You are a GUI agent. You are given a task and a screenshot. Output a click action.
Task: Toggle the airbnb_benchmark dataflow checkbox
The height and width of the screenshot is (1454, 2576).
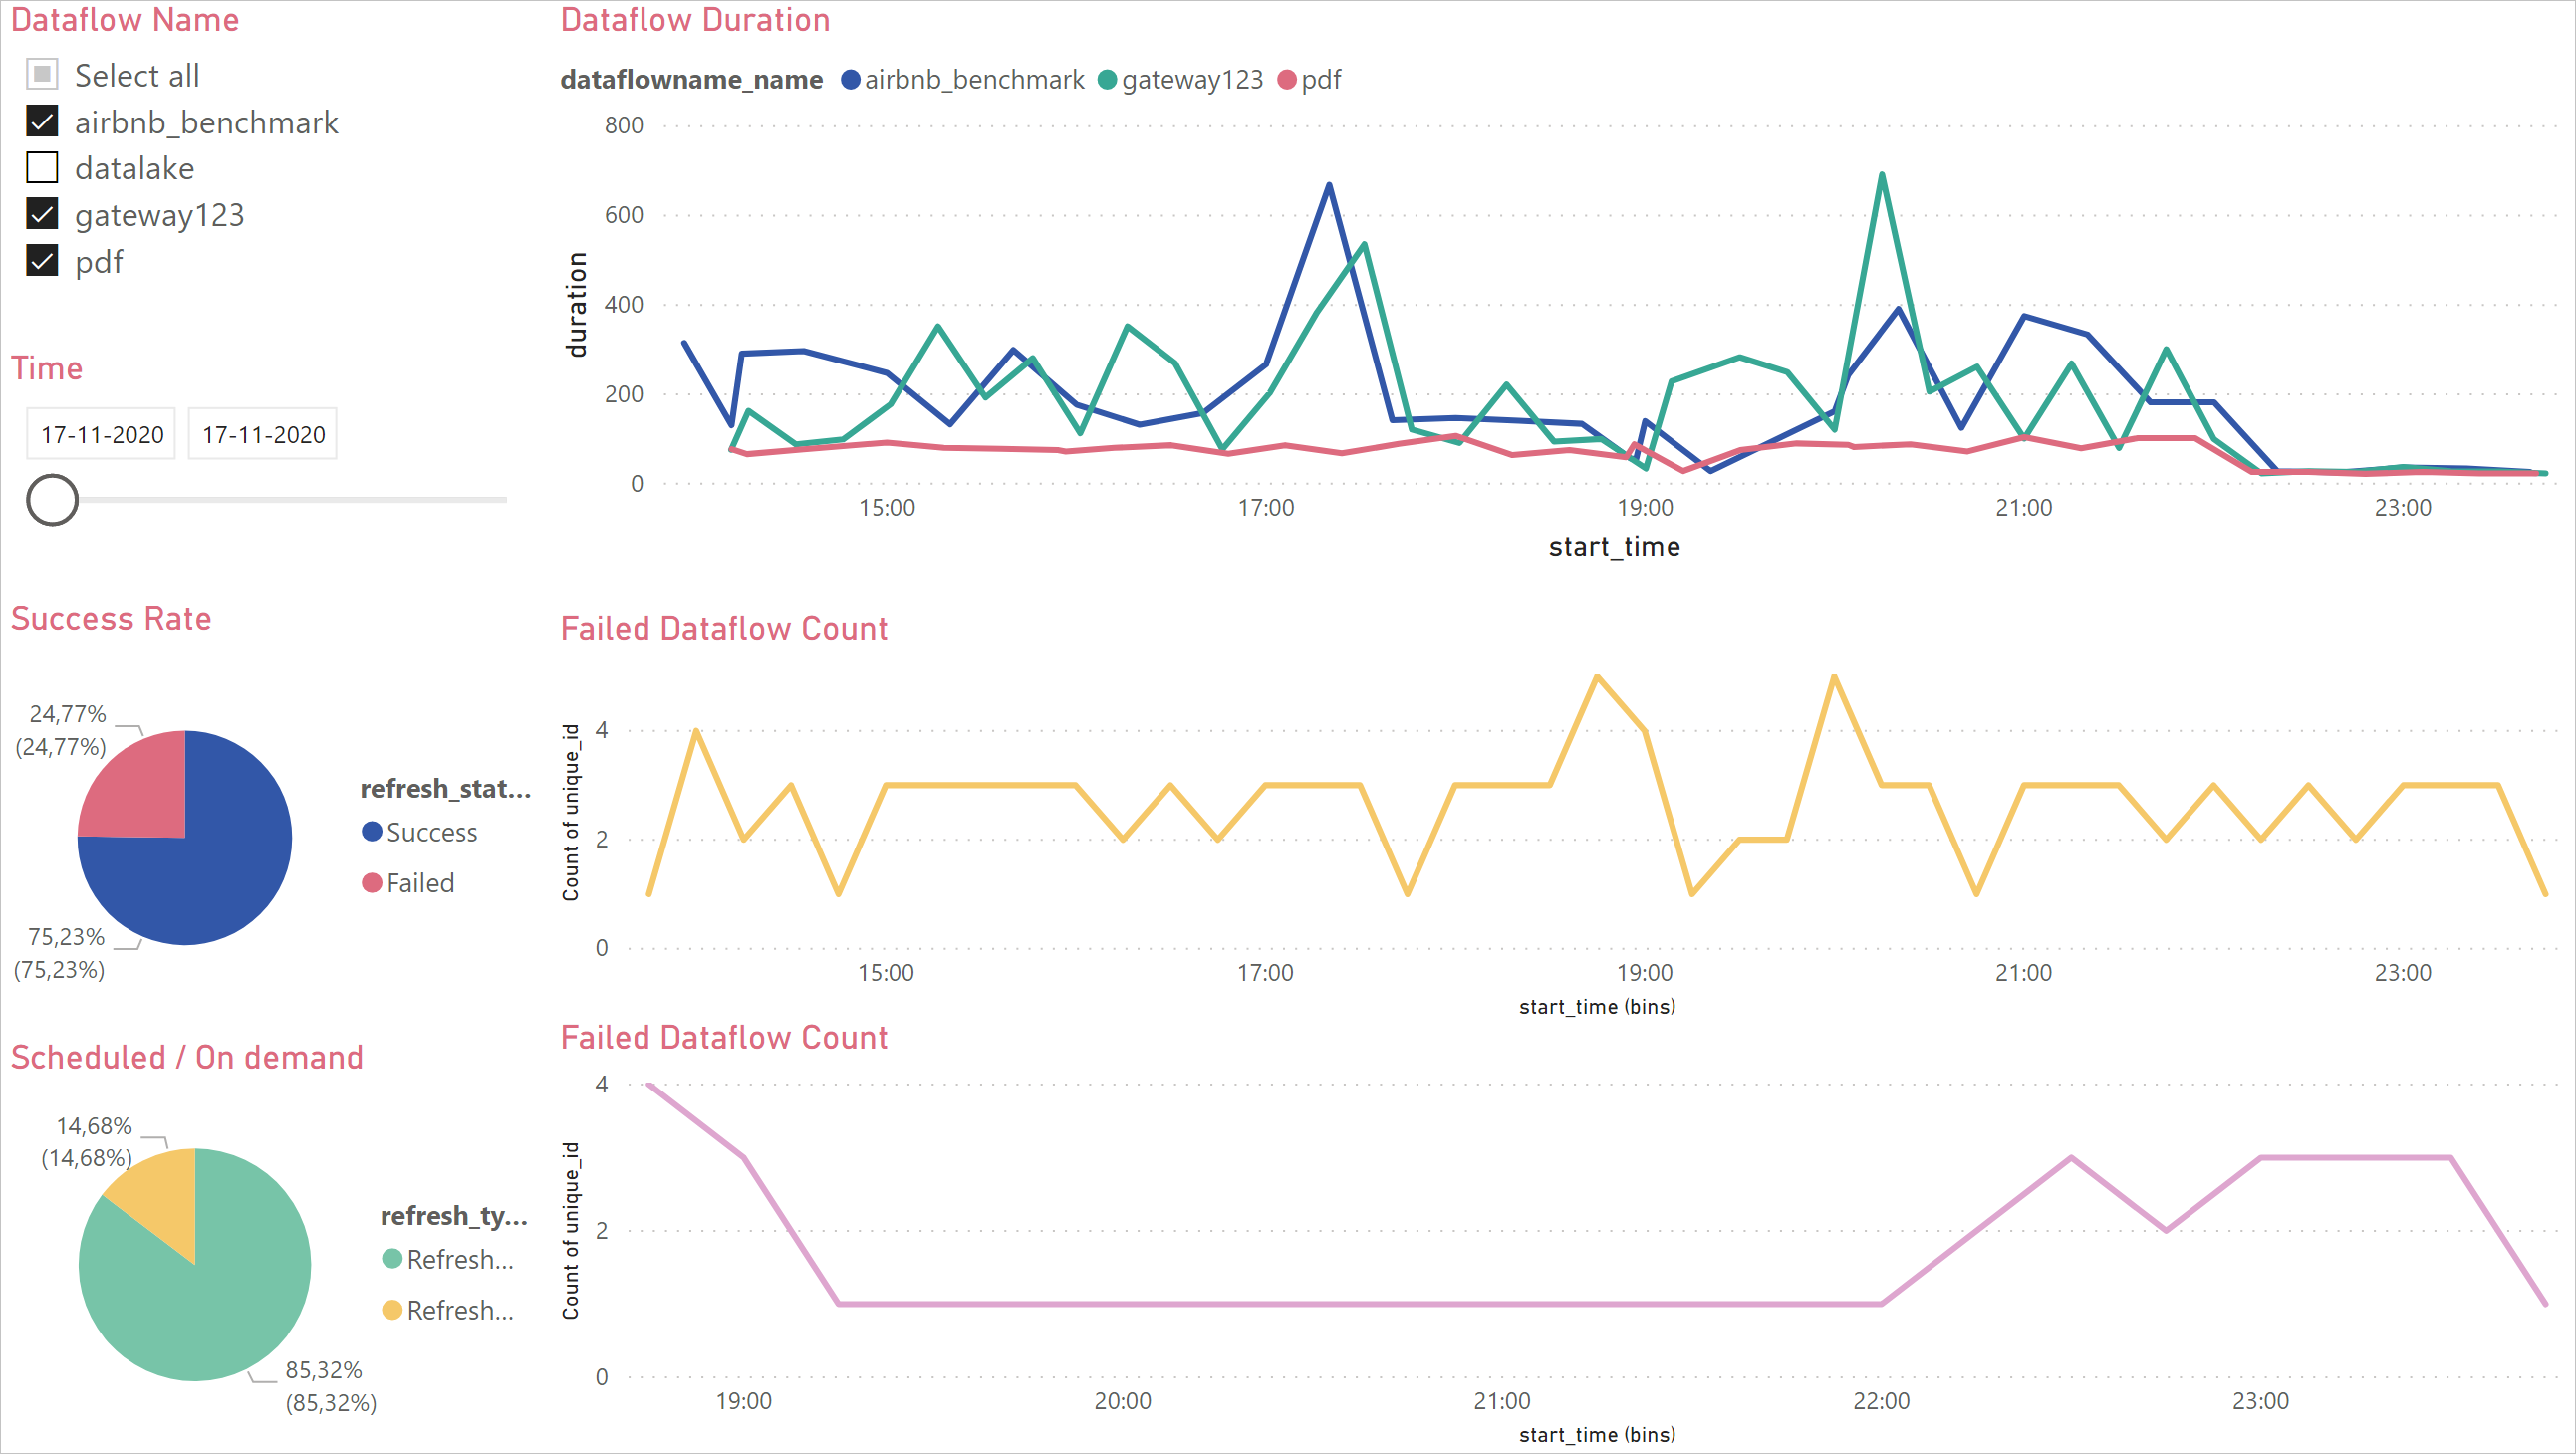pyautogui.click(x=43, y=121)
